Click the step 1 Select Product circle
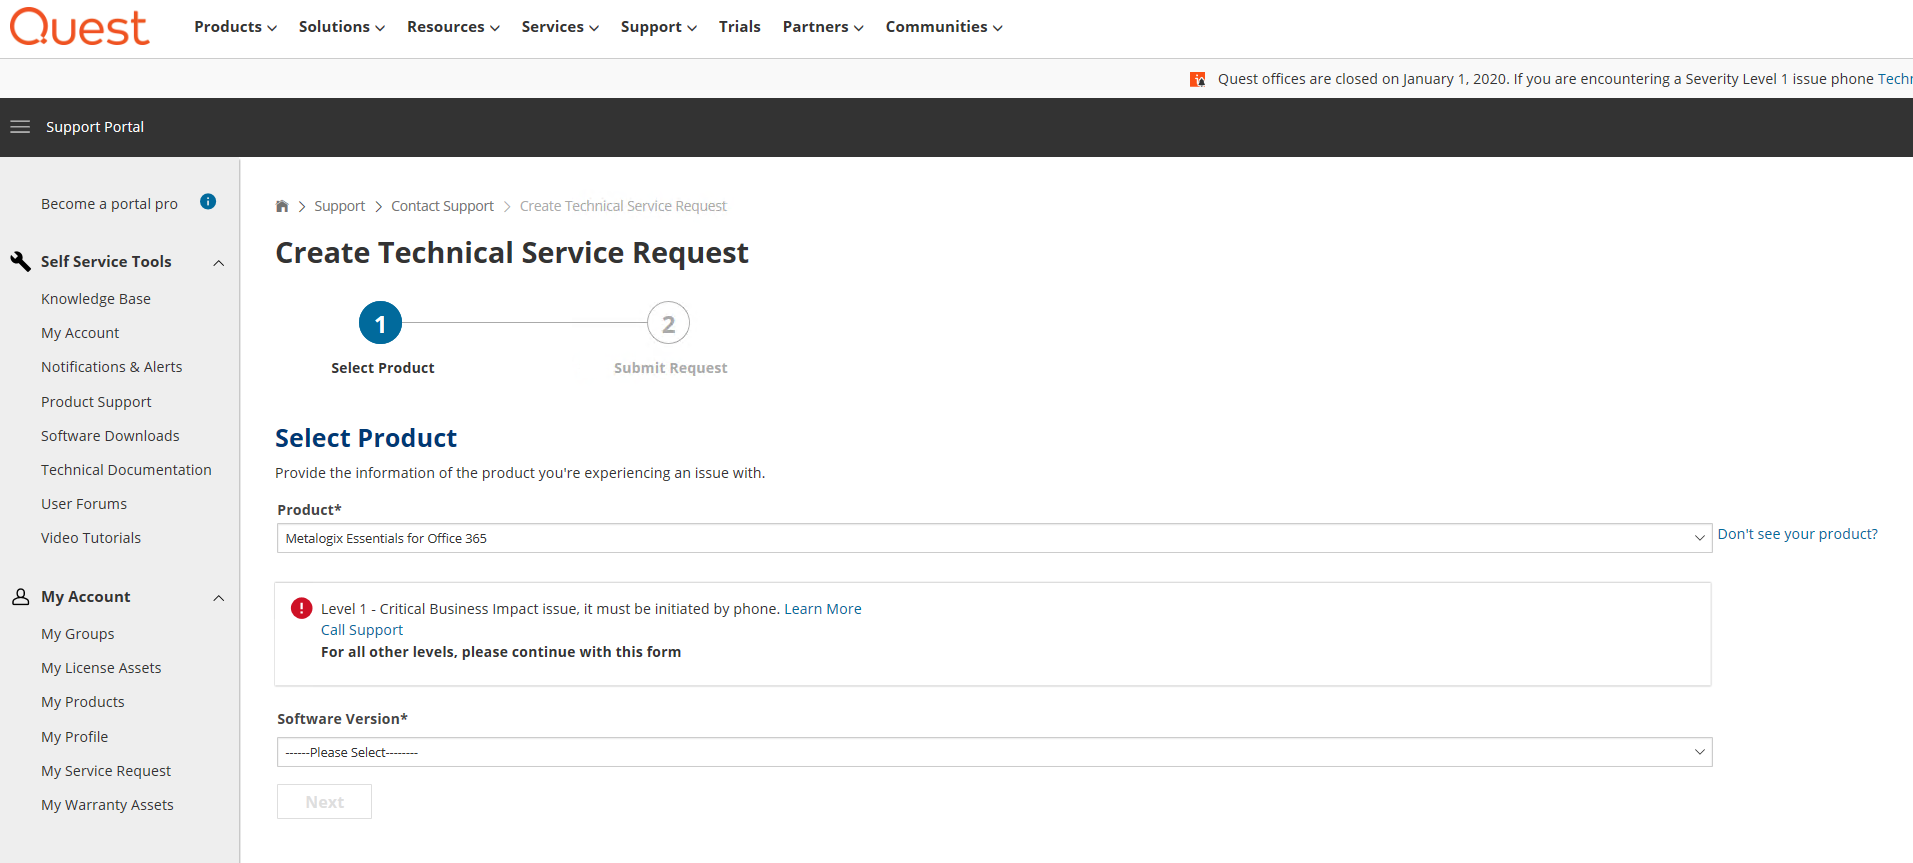Screen dimensions: 1913x863 click(x=380, y=323)
